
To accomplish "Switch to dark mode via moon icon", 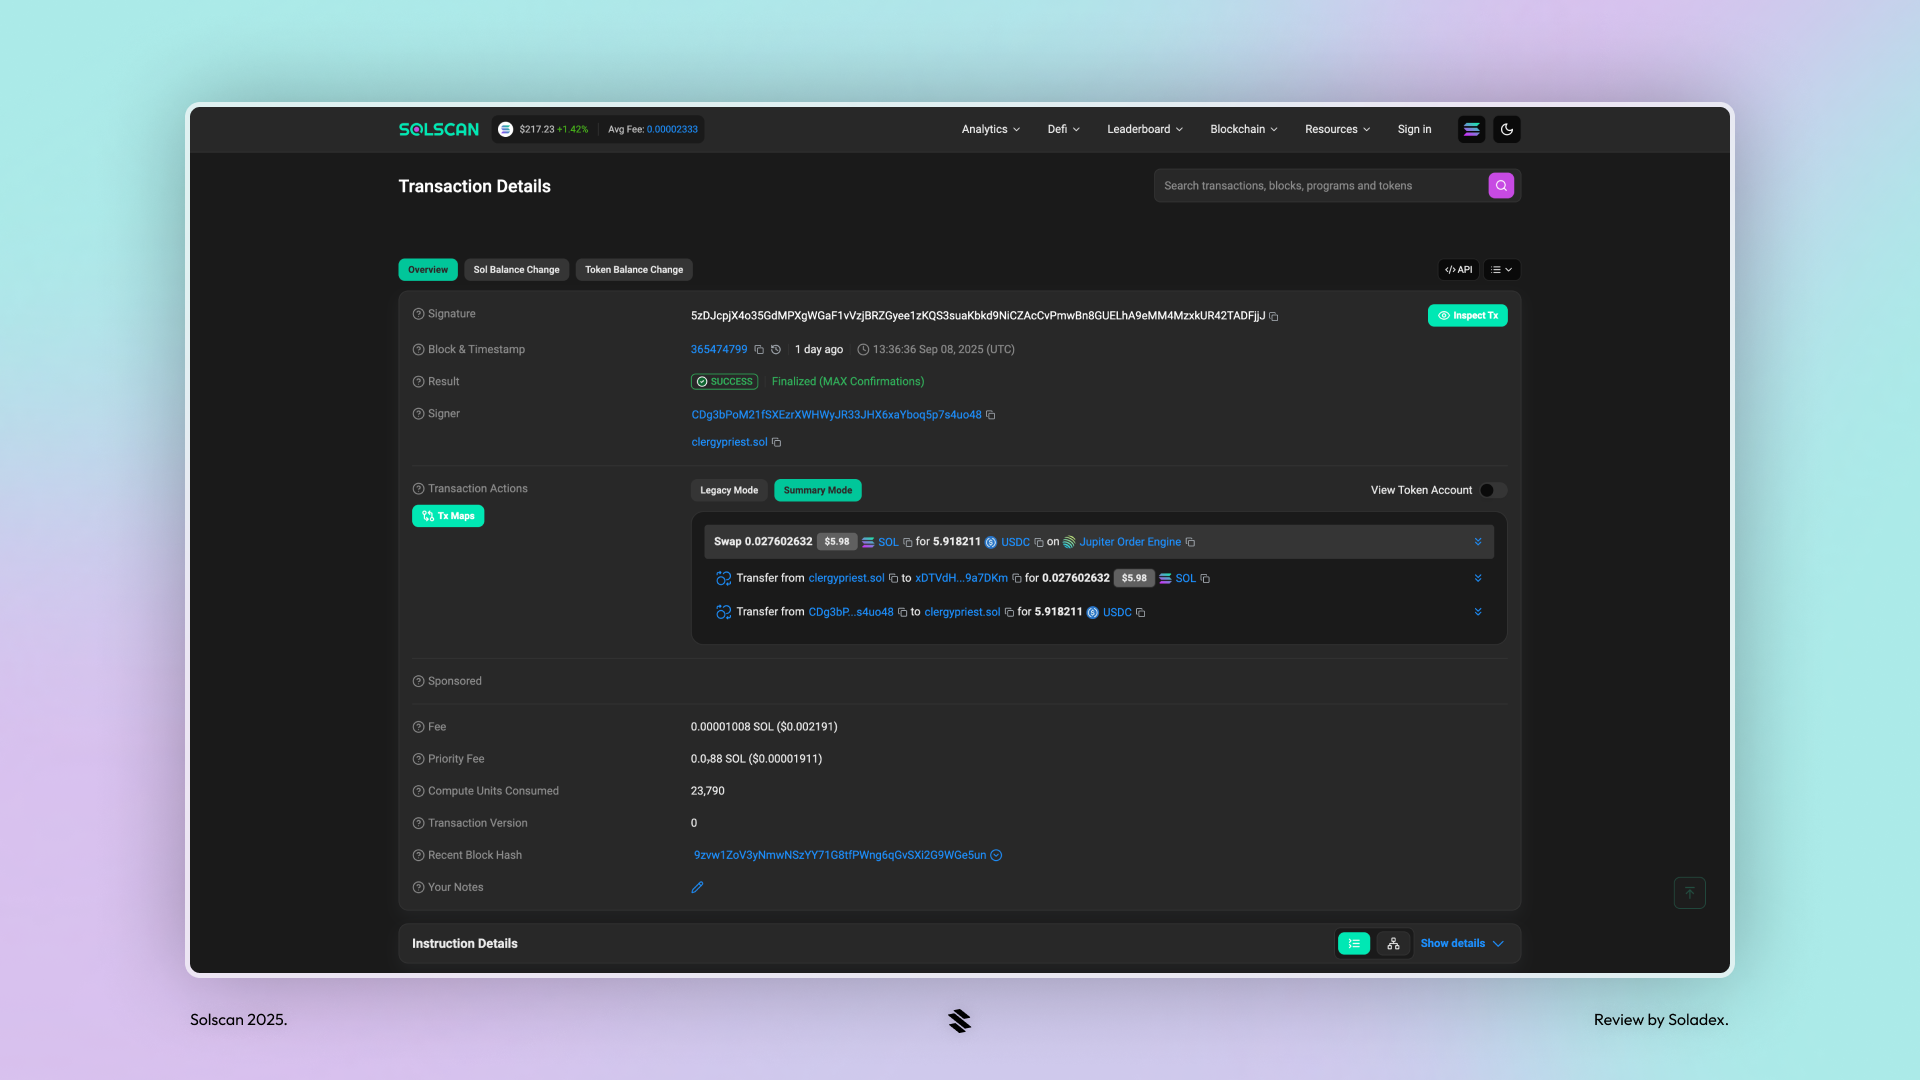I will coord(1507,129).
